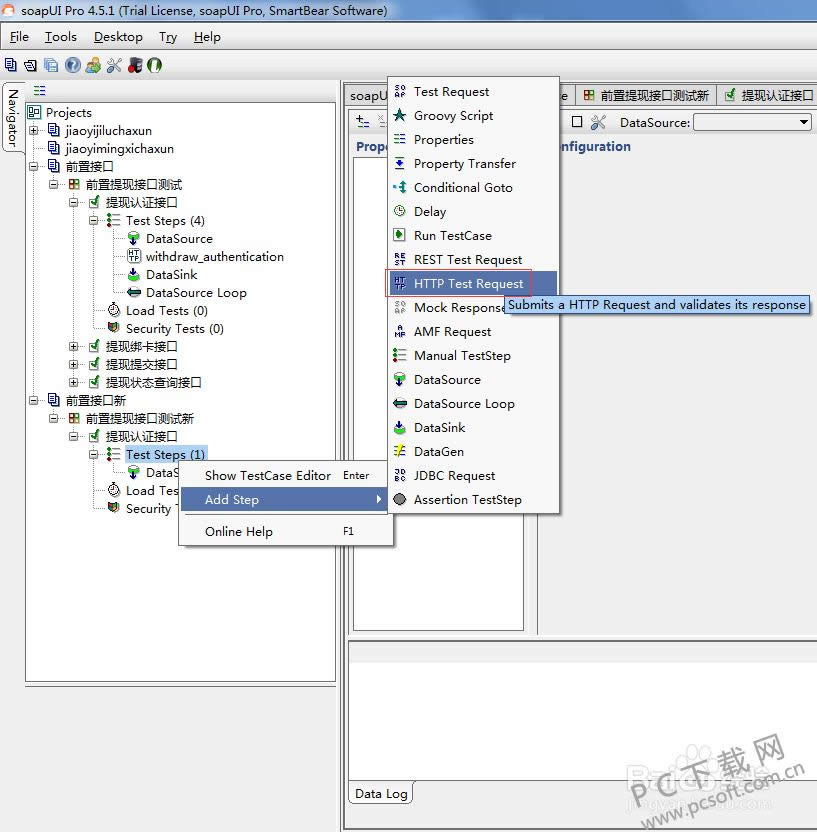Click configure tools icon beside DataSource label

point(598,122)
